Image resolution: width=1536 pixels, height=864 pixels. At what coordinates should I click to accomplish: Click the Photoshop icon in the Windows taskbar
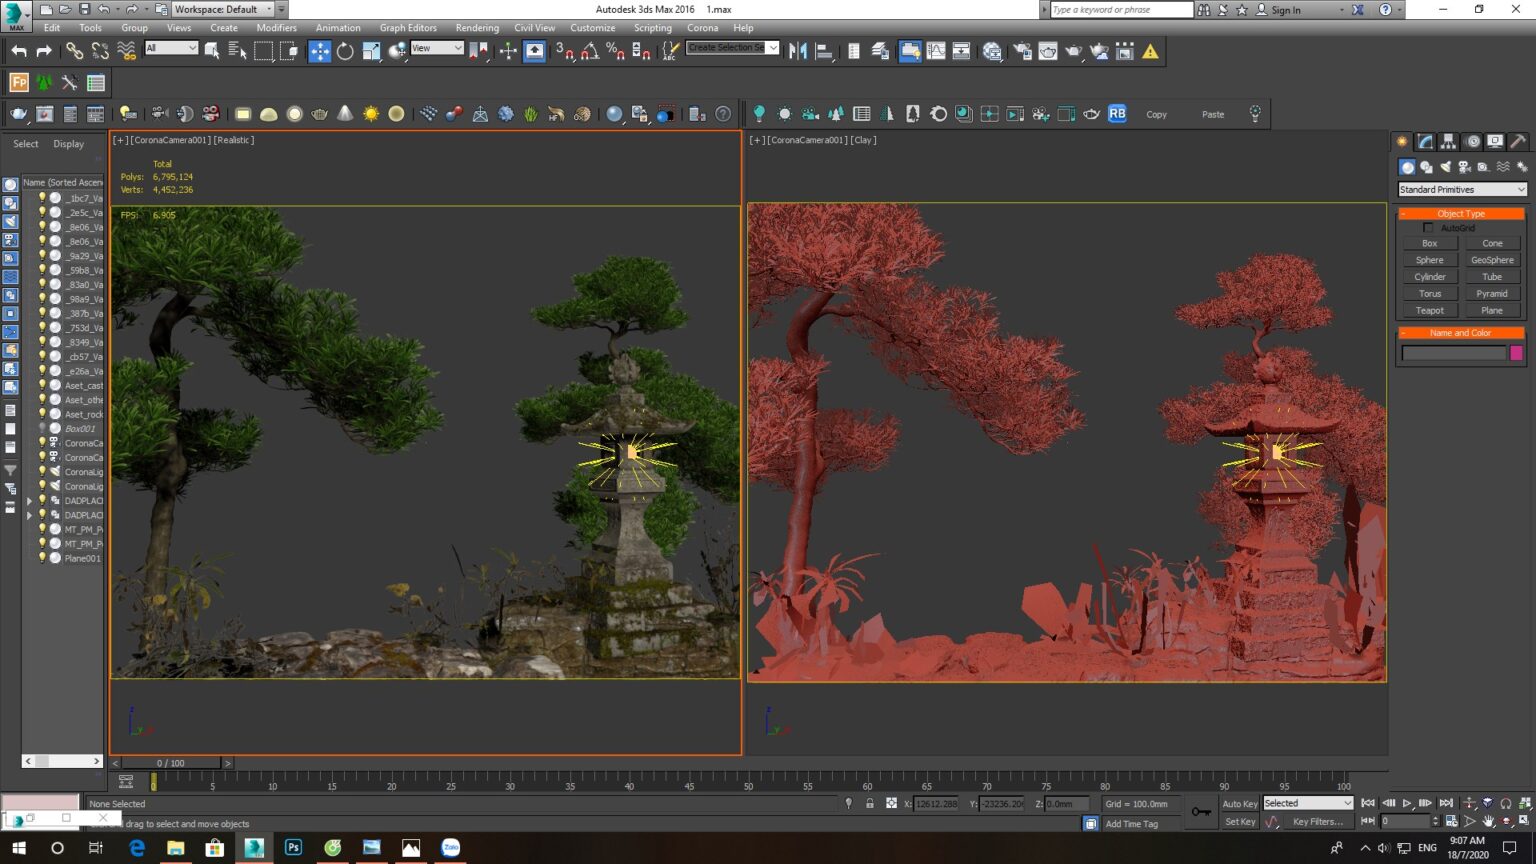[x=293, y=847]
